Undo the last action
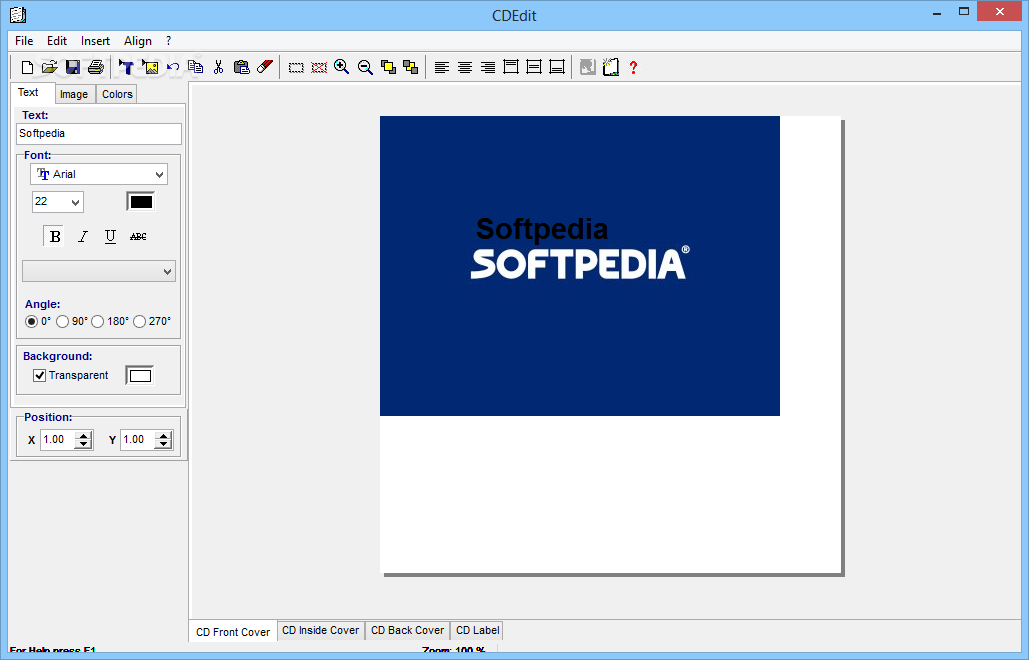1029x660 pixels. coord(173,67)
